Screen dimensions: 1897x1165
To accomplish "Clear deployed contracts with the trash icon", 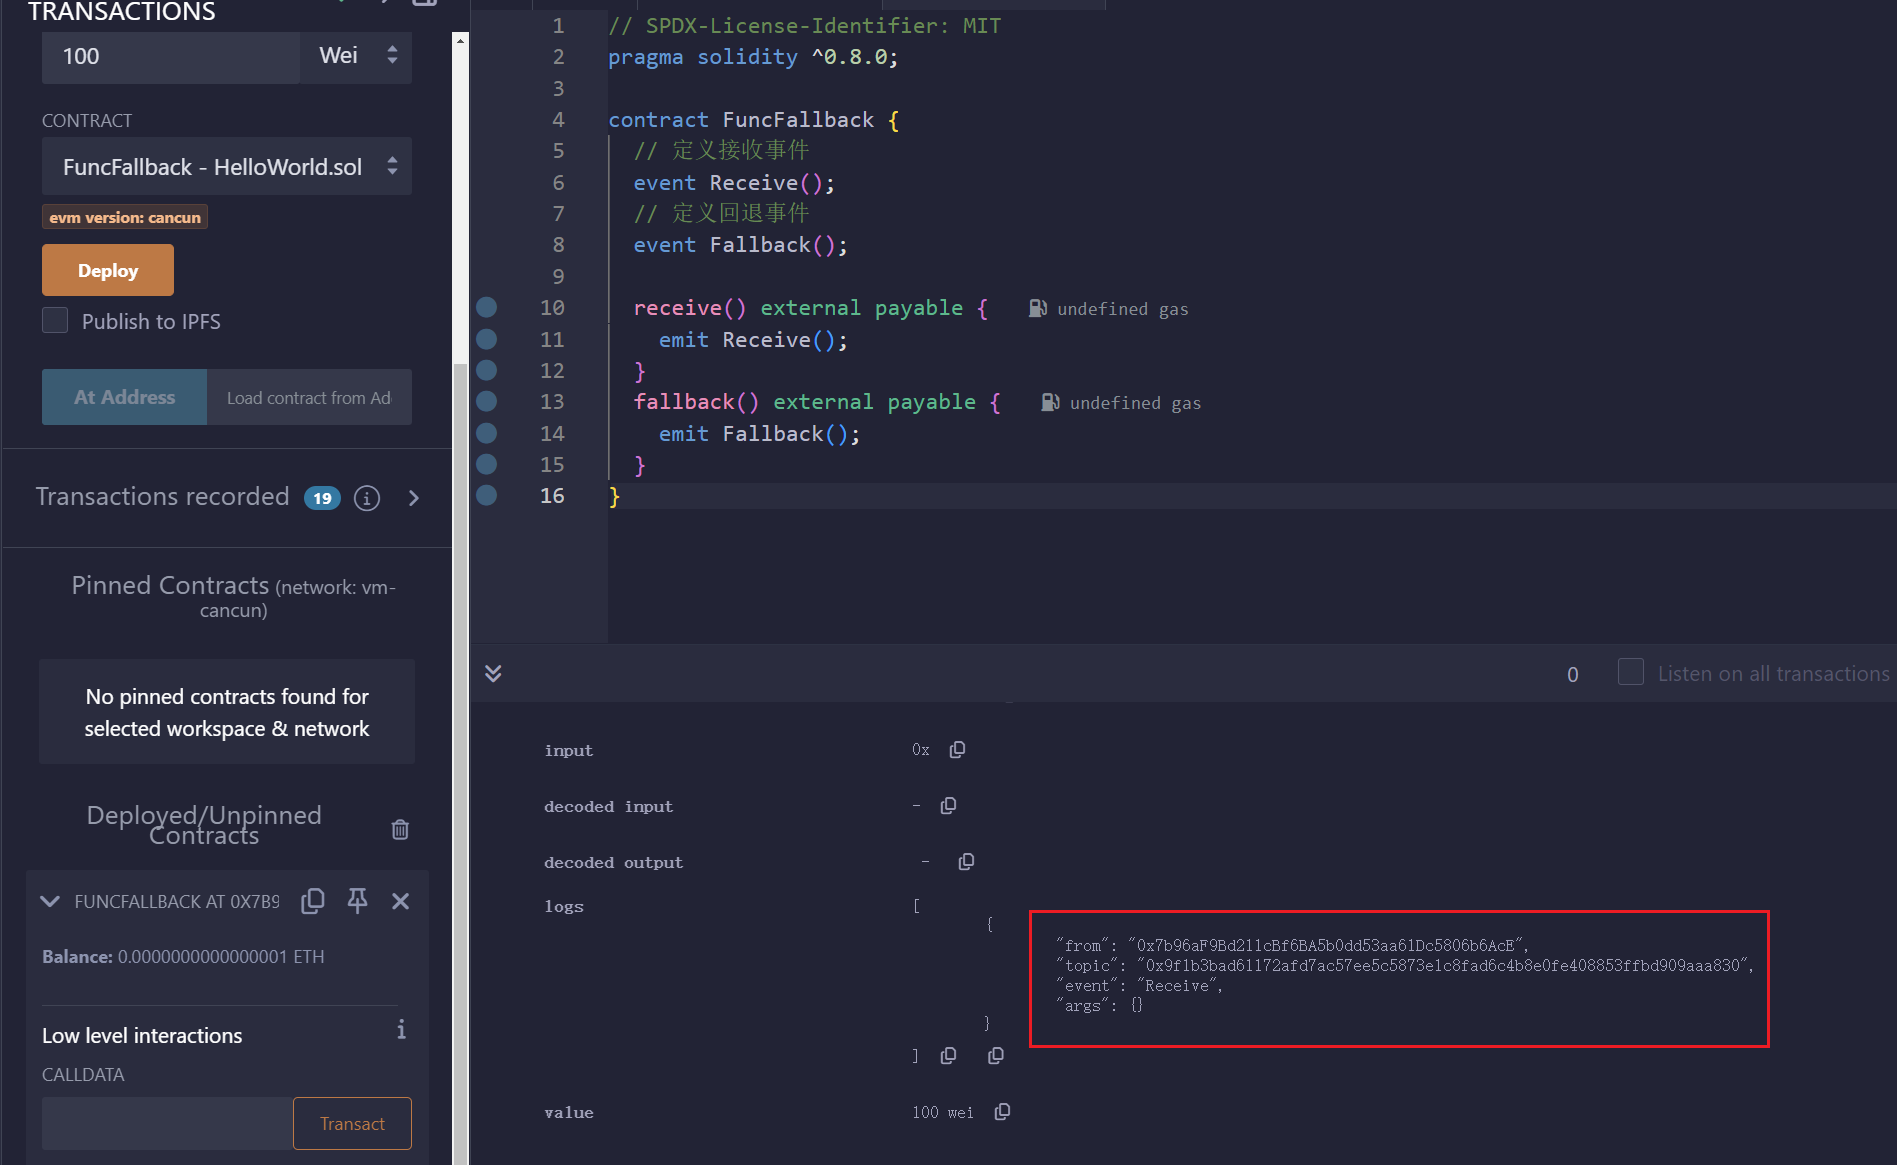I will coord(400,829).
